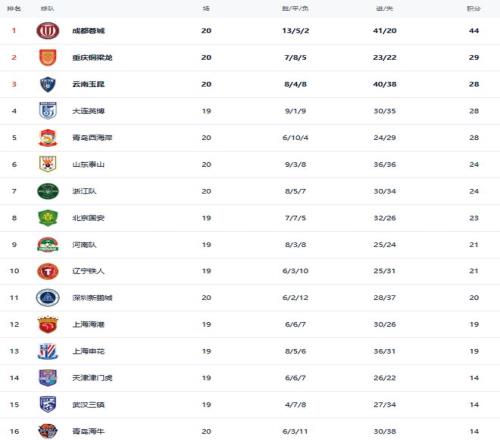This screenshot has height=440, width=500.
Task: Select the win/draw/loss column header
Action: click(295, 8)
